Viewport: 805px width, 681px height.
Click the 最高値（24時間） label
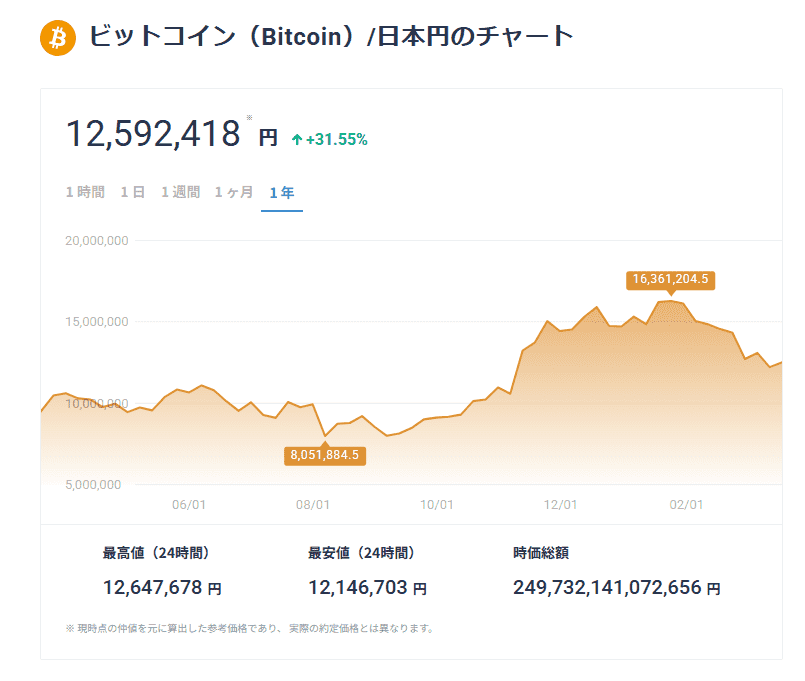(155, 552)
